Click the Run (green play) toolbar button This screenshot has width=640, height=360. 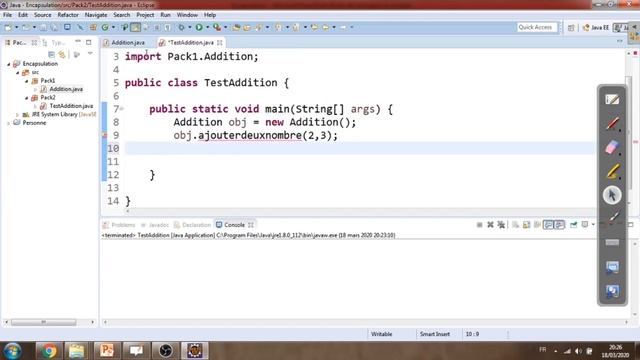click(199, 27)
